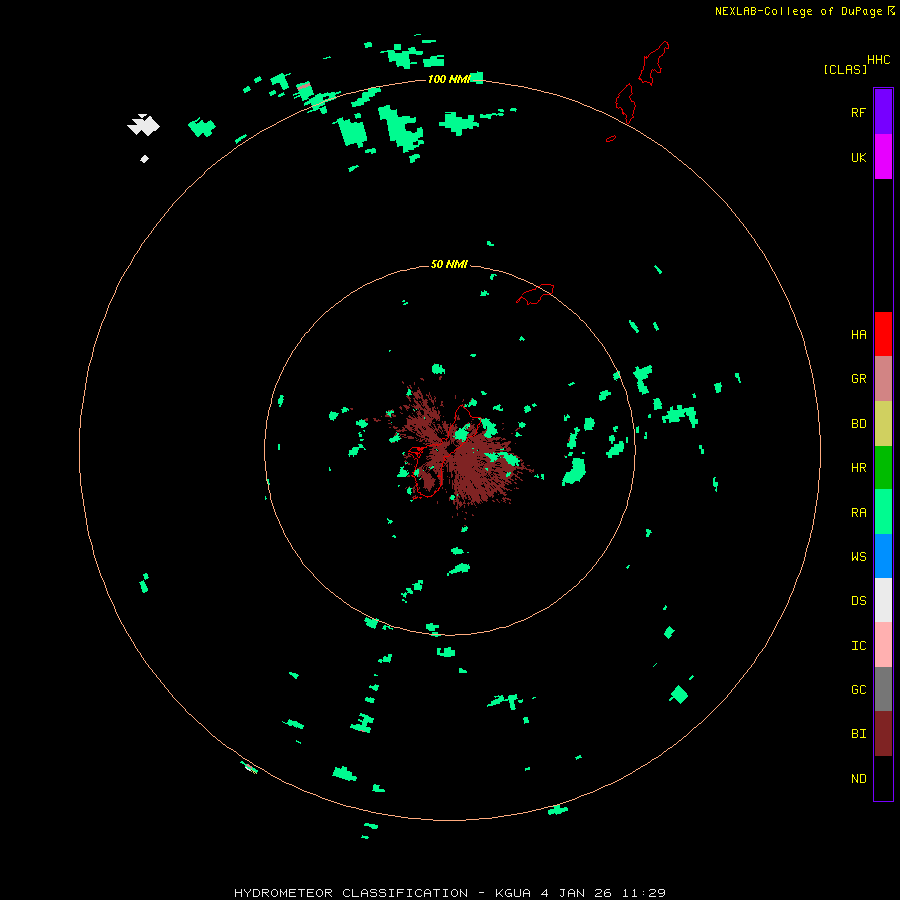Click the RA legend label
Screen dimensions: 900x900
point(858,513)
